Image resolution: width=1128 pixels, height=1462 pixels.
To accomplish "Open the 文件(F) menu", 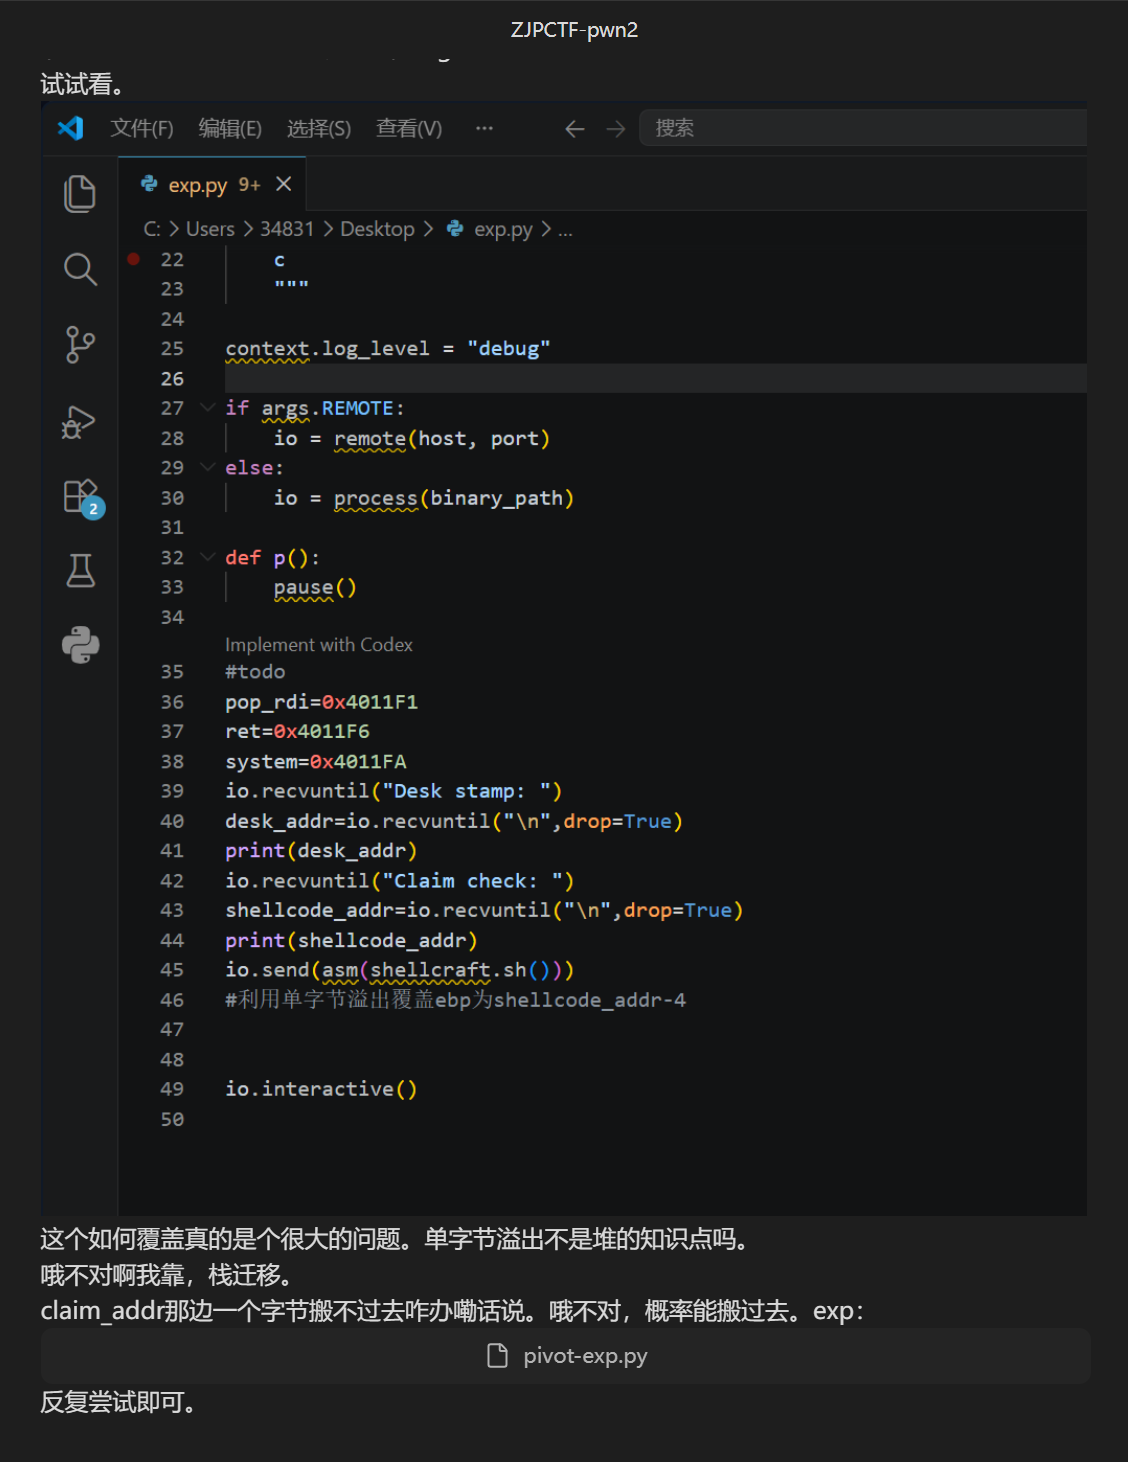I will [x=141, y=128].
